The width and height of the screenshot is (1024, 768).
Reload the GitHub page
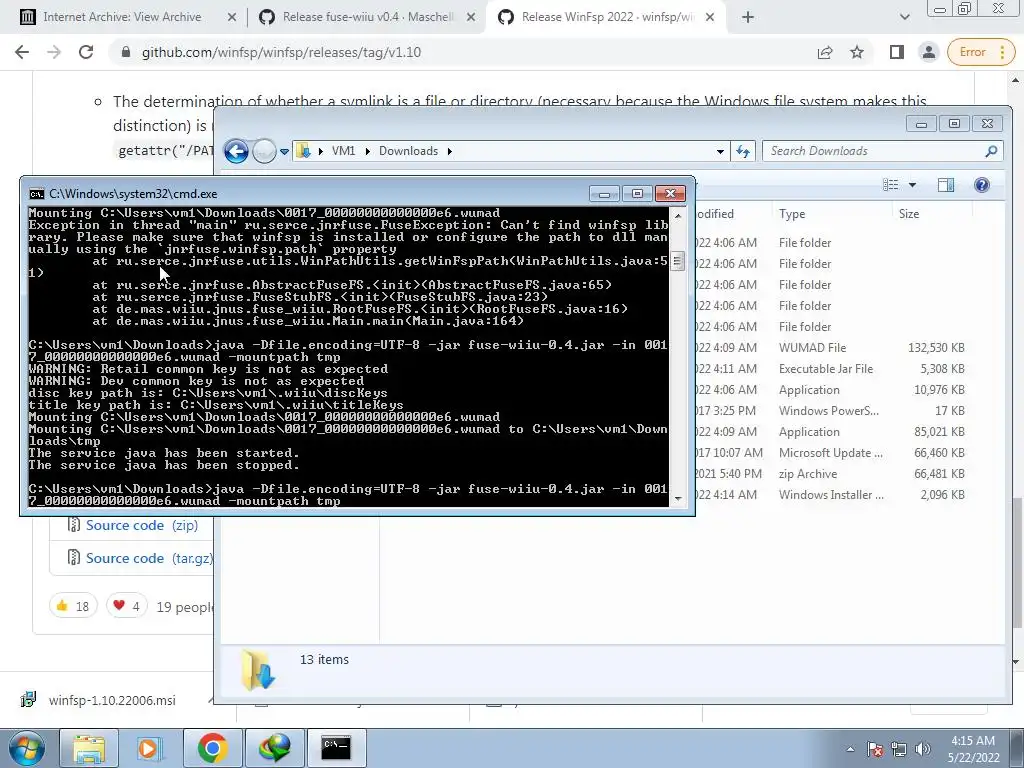pos(86,52)
